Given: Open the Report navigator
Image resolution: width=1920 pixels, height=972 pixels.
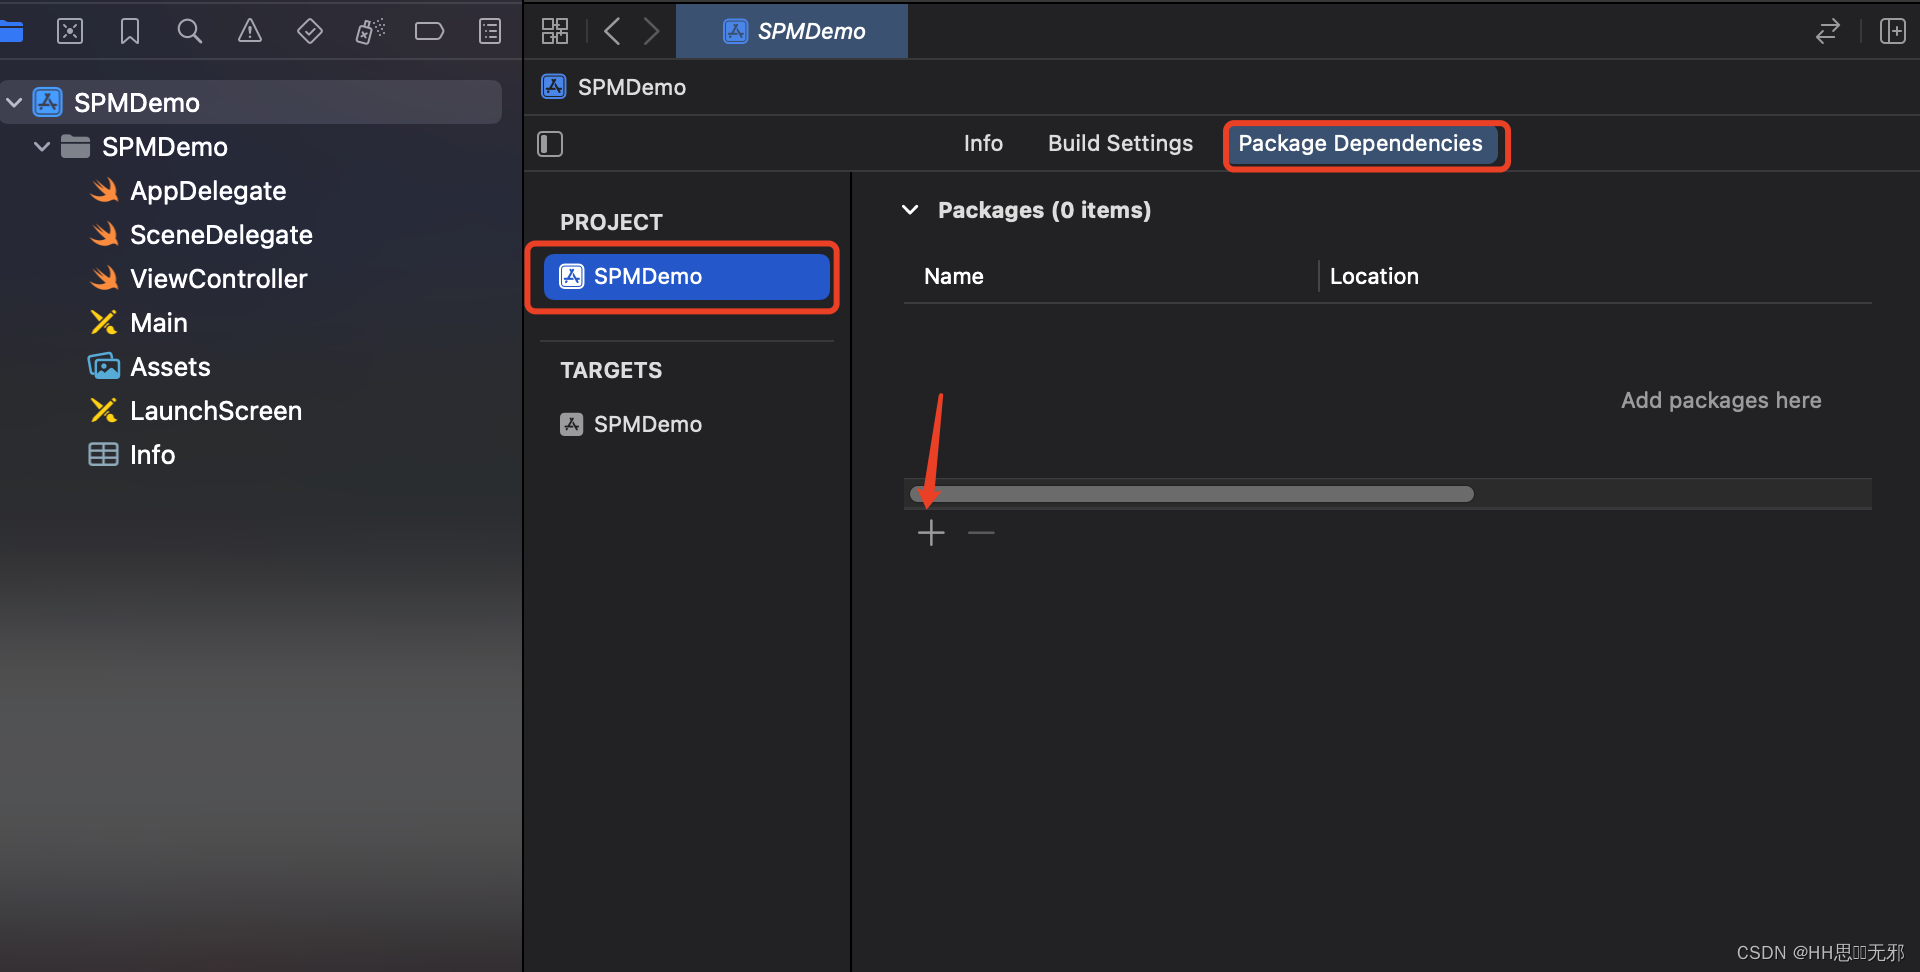Looking at the screenshot, I should pos(490,31).
